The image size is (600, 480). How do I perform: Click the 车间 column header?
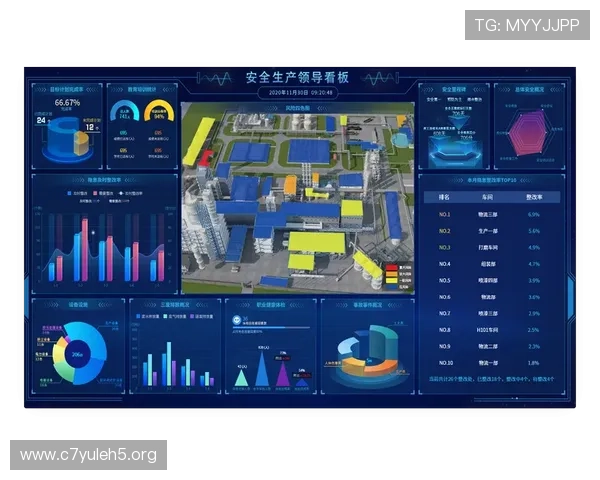pyautogui.click(x=489, y=197)
